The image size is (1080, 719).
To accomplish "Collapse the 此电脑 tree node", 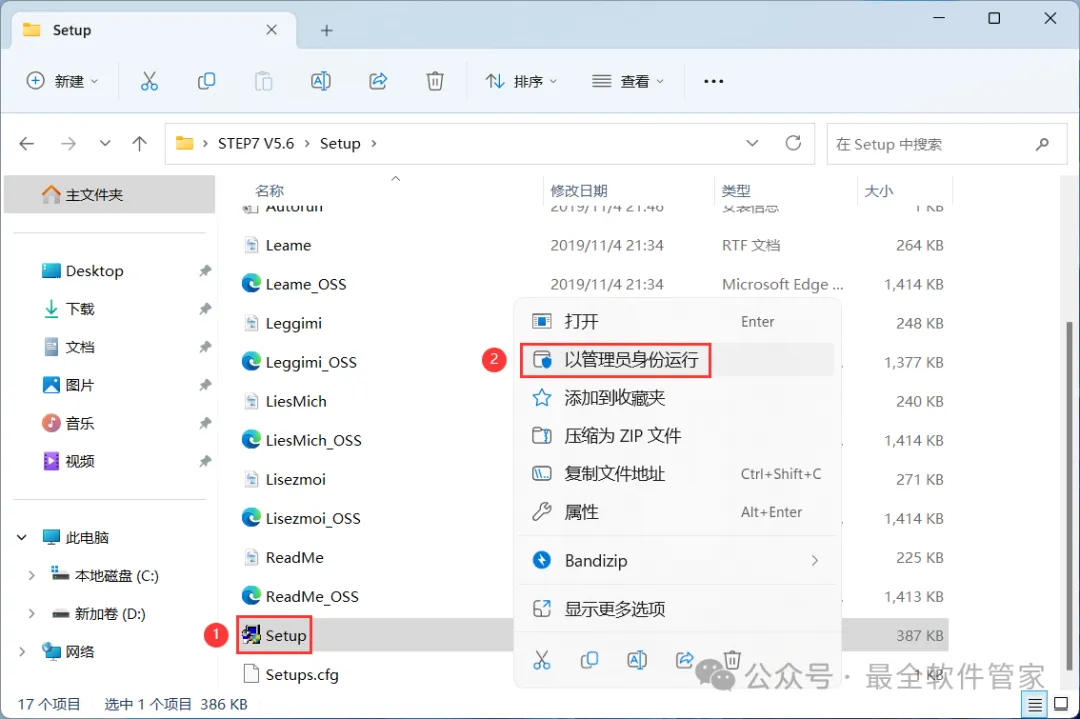I will pyautogui.click(x=22, y=537).
